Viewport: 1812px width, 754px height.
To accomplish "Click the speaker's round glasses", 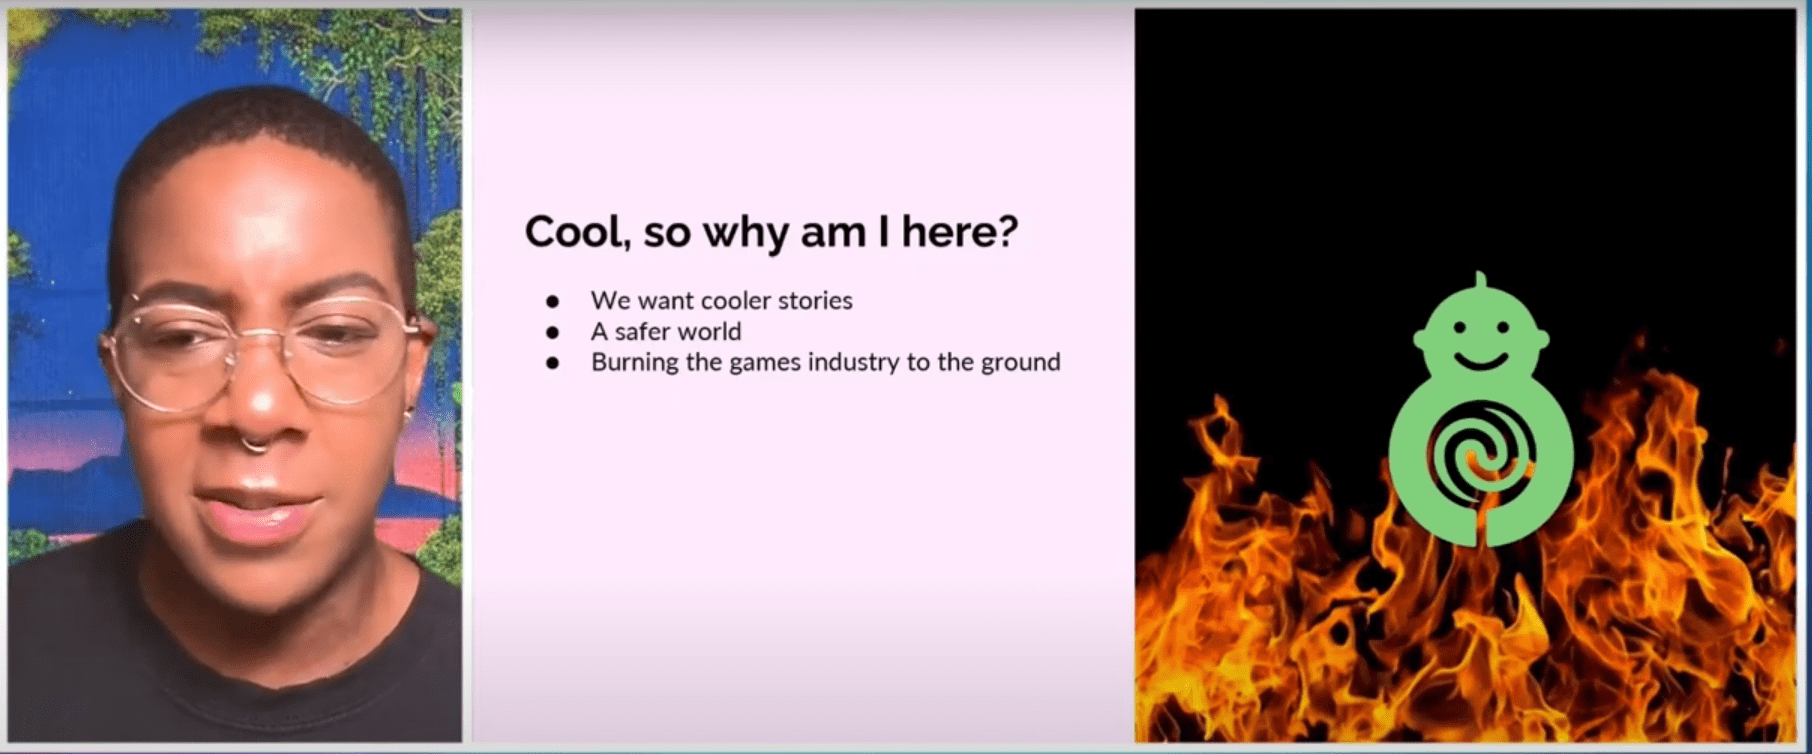I will (262, 350).
